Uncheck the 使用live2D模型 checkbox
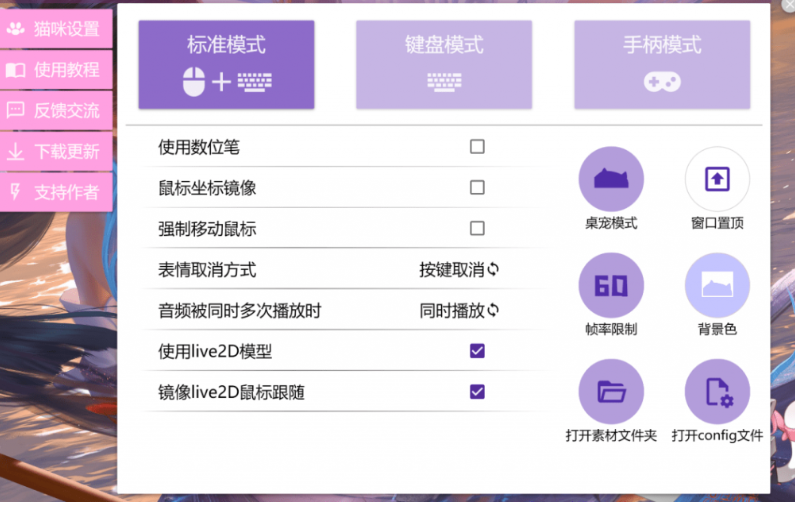This screenshot has width=795, height=509. (x=477, y=351)
